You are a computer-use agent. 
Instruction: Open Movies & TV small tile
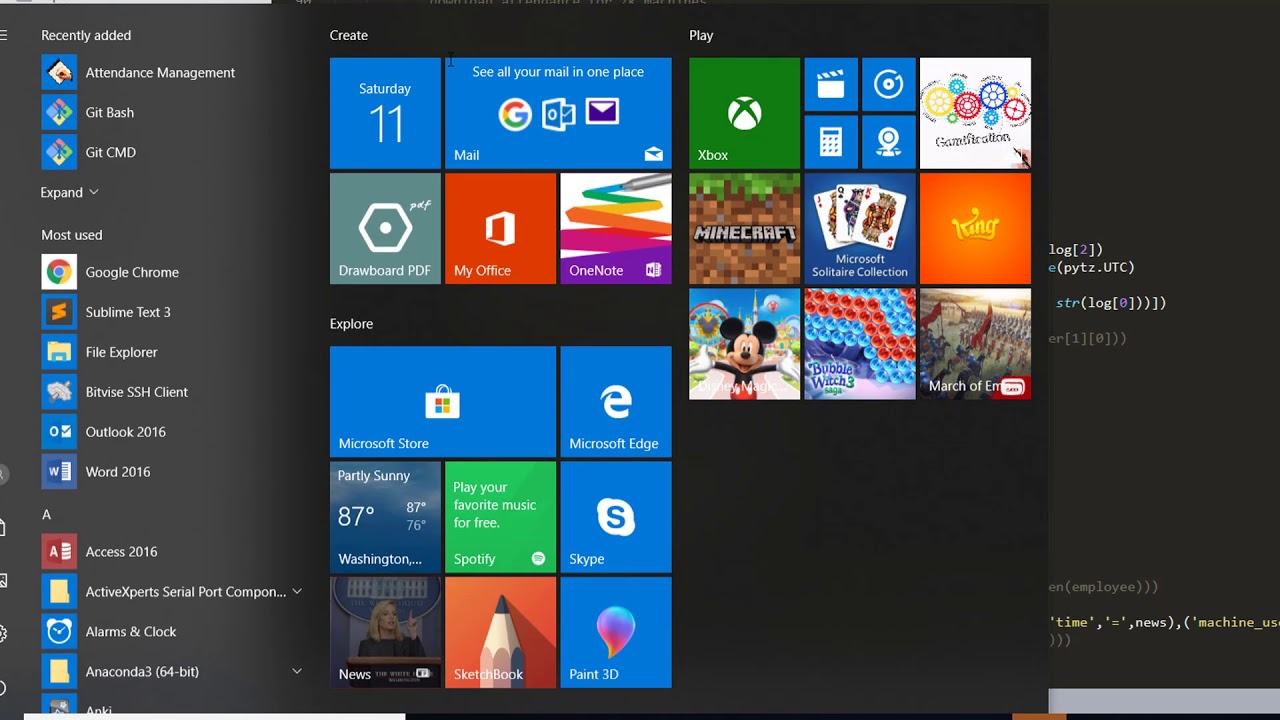[831, 84]
